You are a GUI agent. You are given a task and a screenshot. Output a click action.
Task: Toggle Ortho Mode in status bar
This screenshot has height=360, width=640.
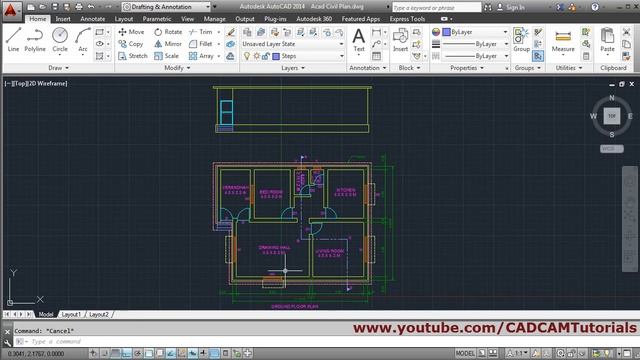tap(127, 353)
